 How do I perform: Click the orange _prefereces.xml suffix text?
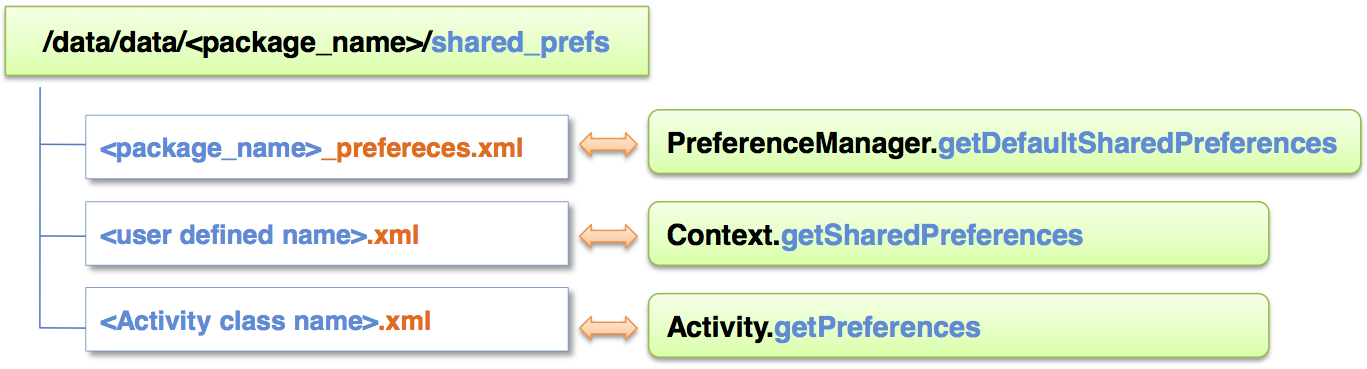click(422, 147)
